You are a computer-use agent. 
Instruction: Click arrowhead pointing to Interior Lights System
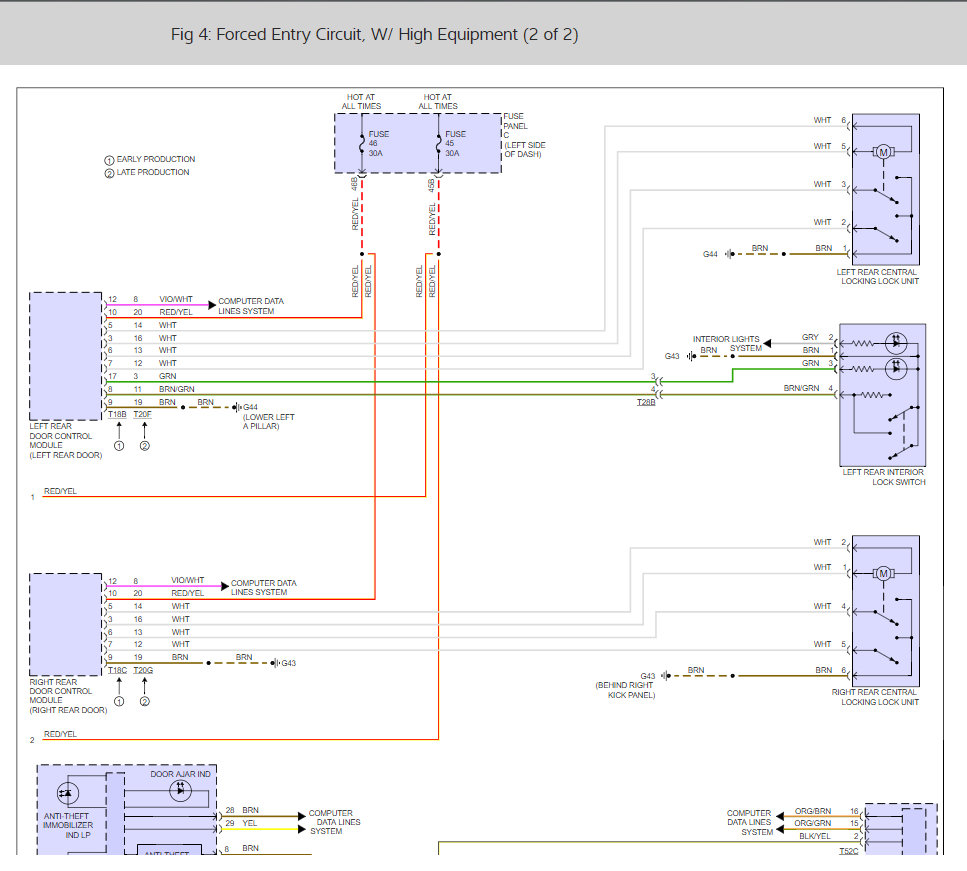pos(767,344)
